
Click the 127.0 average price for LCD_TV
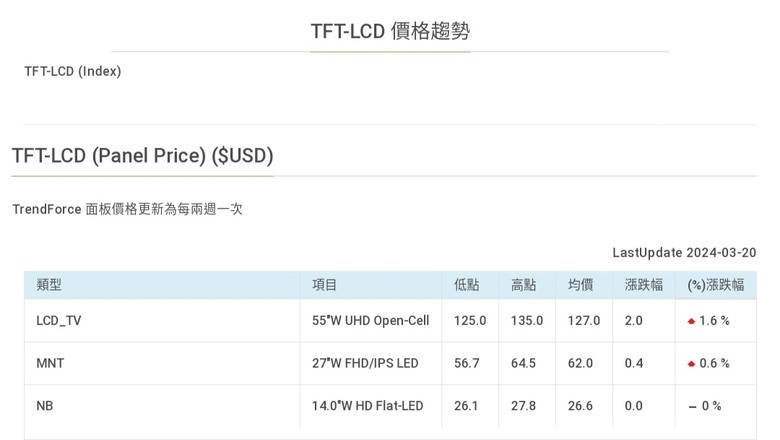pos(584,321)
